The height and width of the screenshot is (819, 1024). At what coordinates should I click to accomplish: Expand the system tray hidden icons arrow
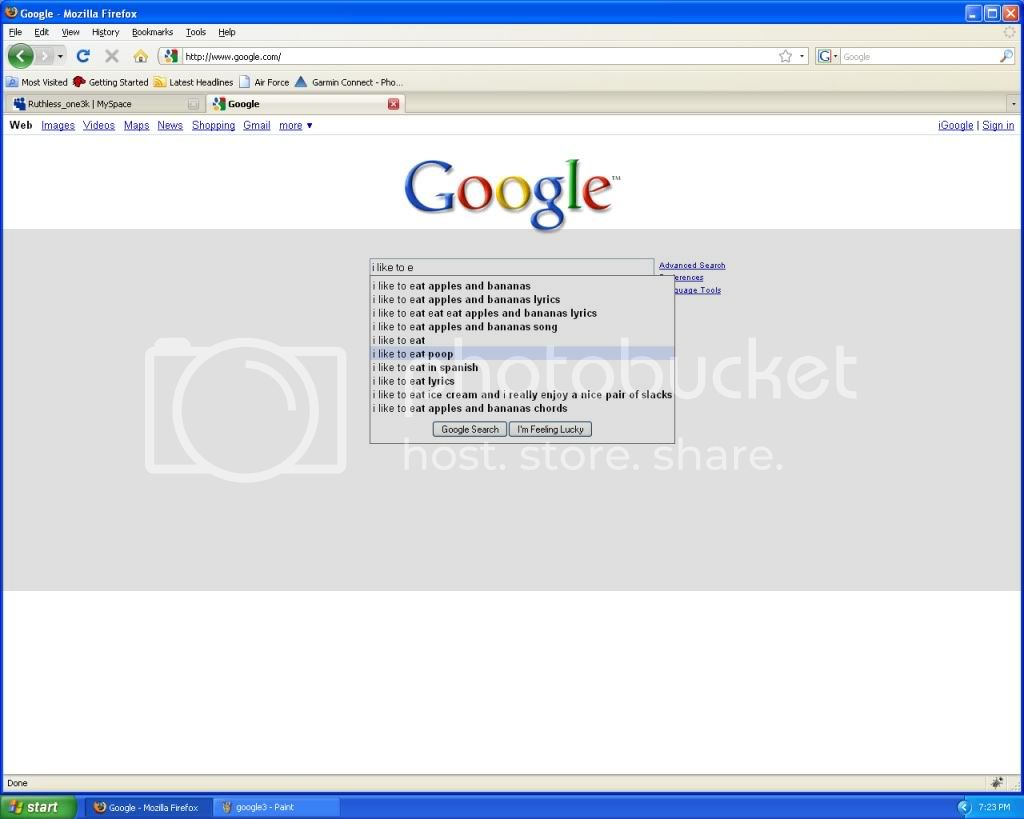965,807
